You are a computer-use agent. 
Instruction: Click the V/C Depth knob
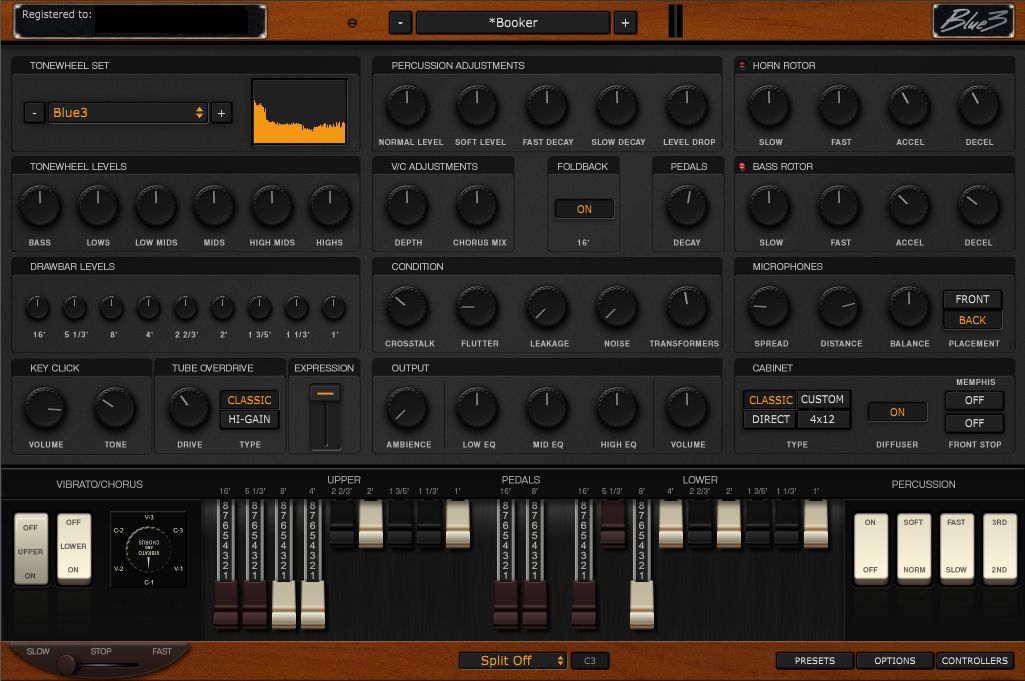(407, 207)
